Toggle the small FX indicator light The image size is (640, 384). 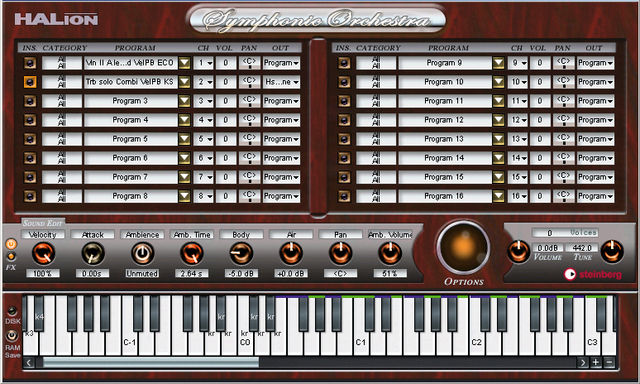11,256
